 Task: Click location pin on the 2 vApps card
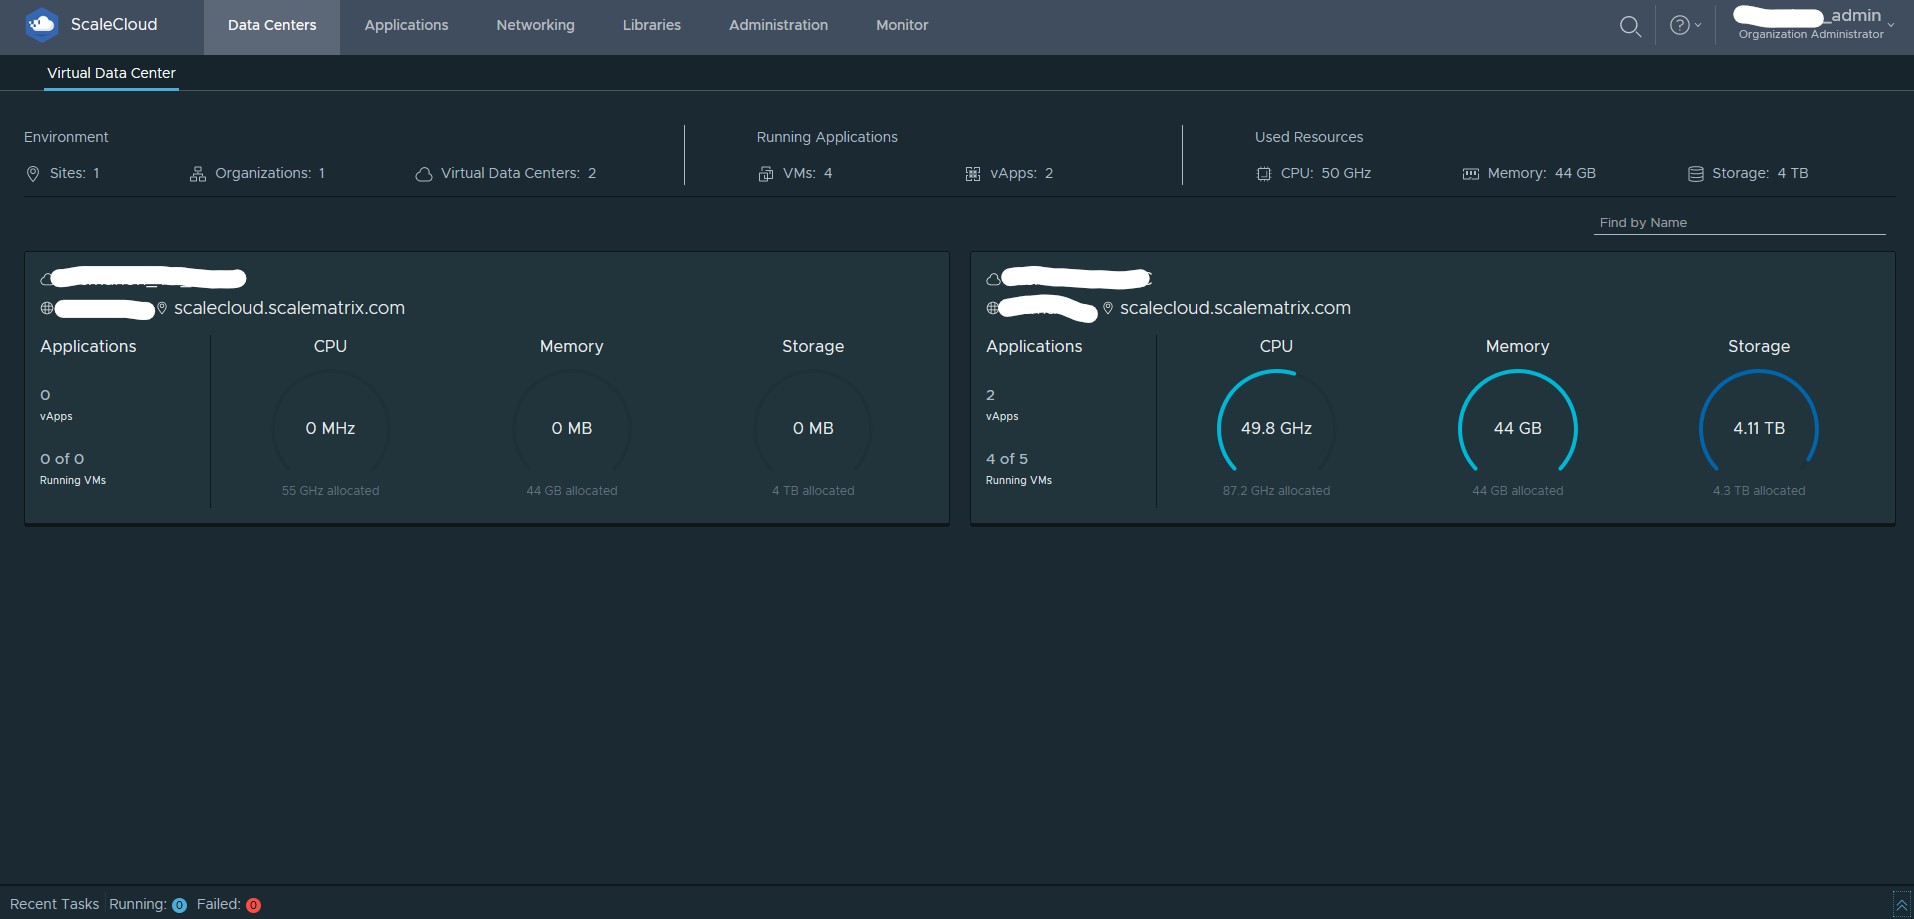(1108, 308)
